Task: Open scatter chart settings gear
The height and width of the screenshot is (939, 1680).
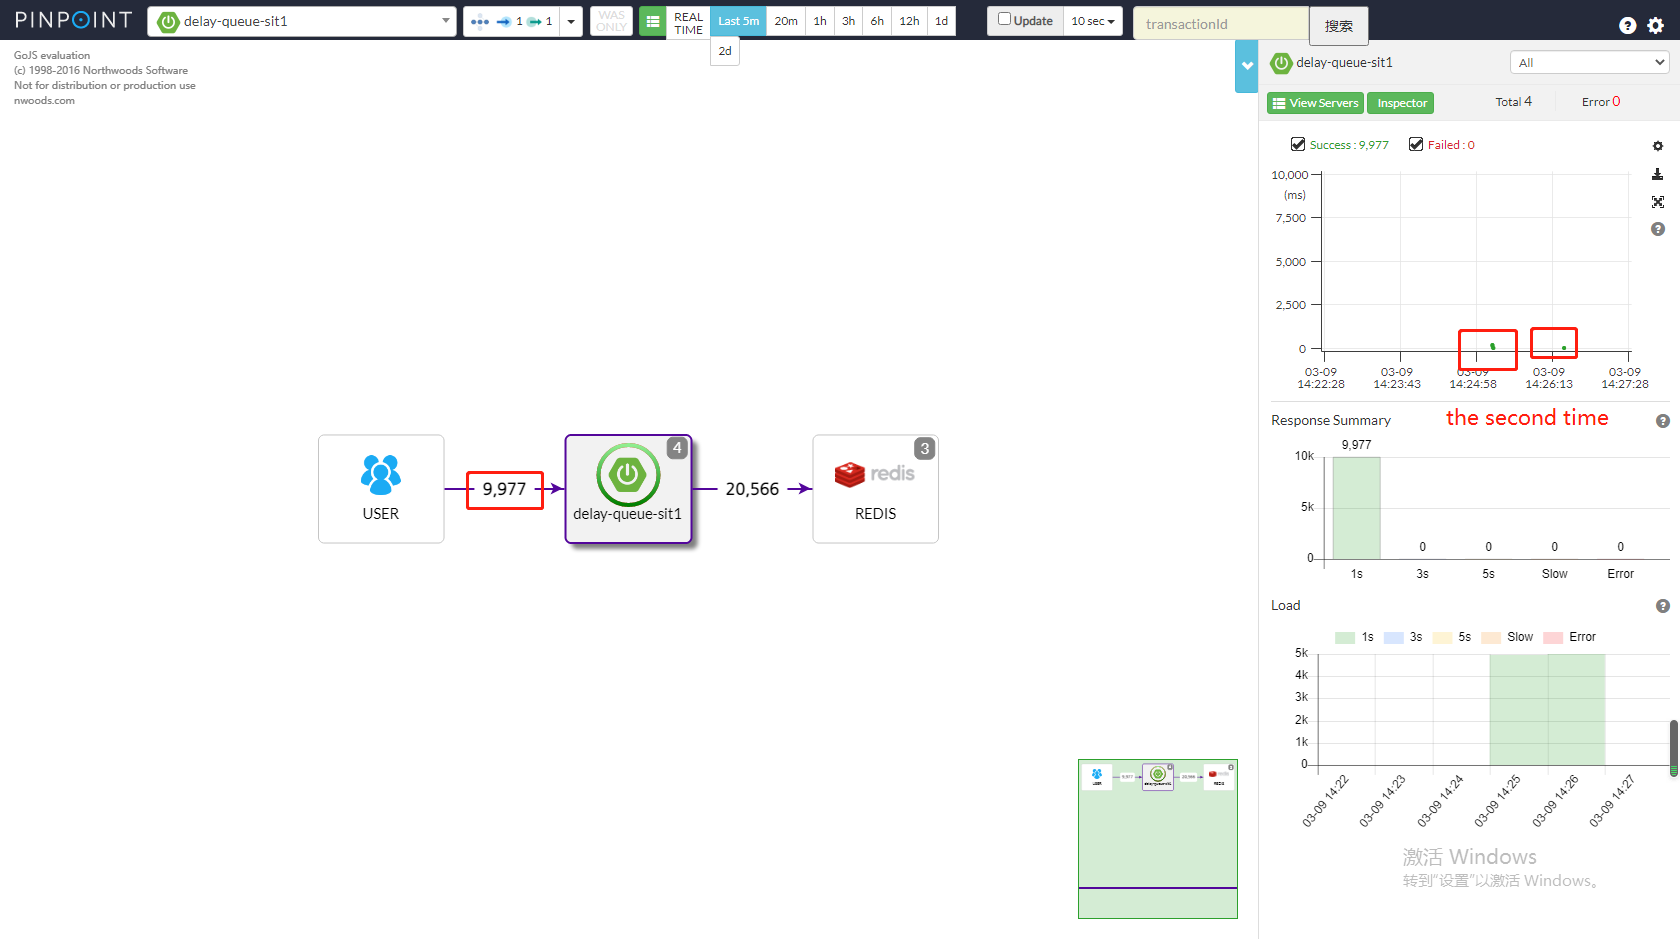Action: pyautogui.click(x=1657, y=146)
